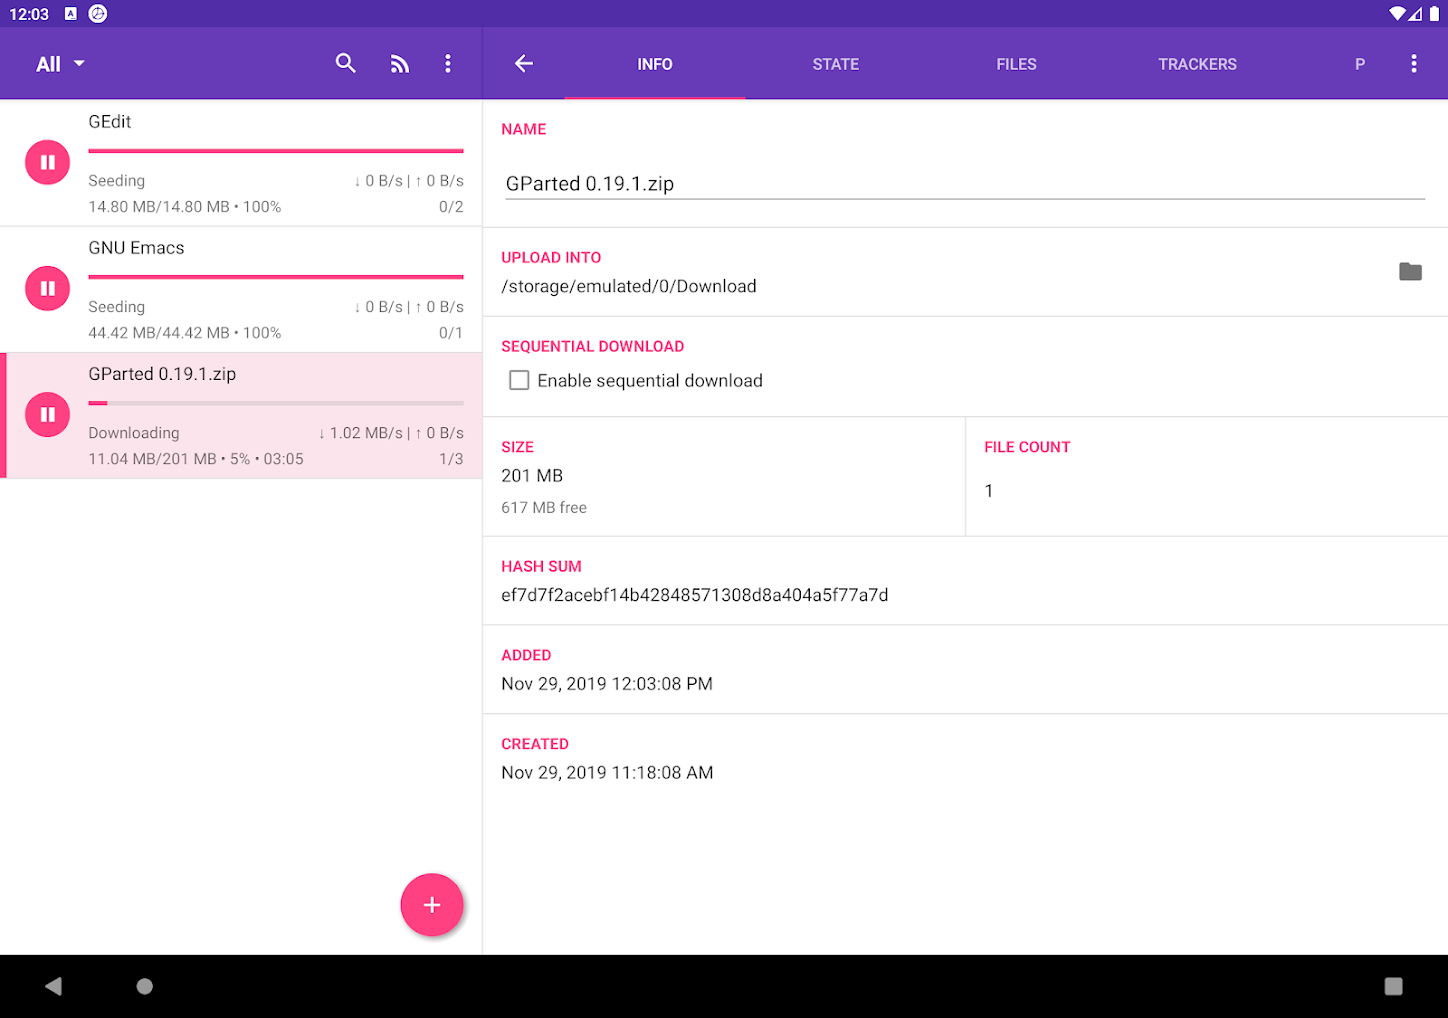This screenshot has width=1448, height=1018.
Task: Pause the GParted 0.19.1.zip torrent
Action: [x=47, y=414]
